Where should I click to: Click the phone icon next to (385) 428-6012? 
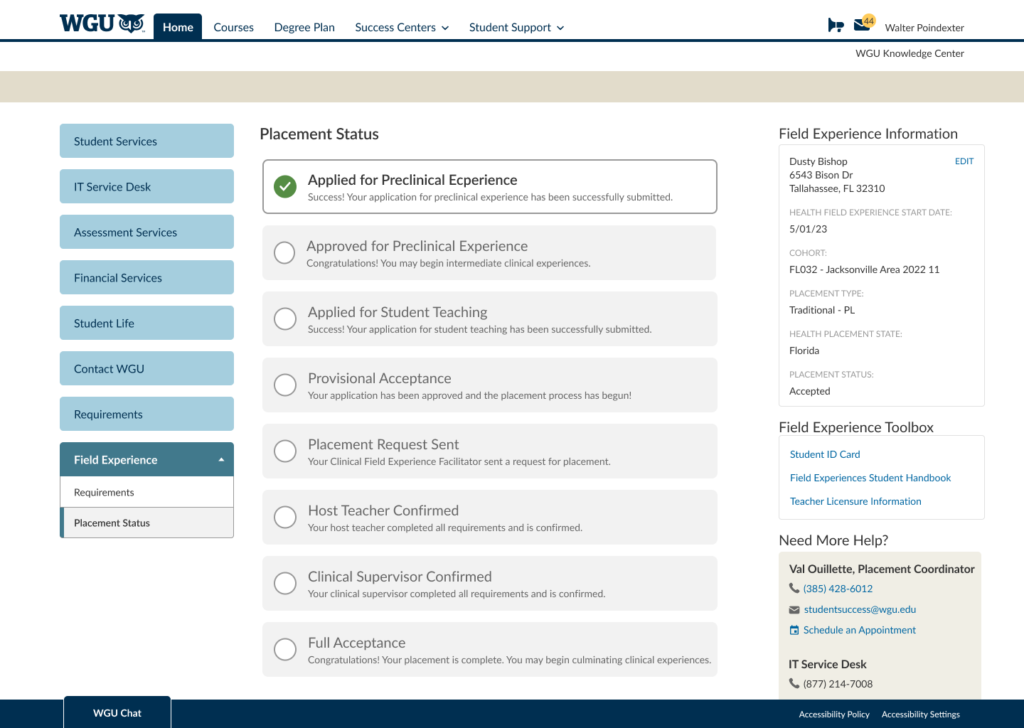[x=794, y=589]
